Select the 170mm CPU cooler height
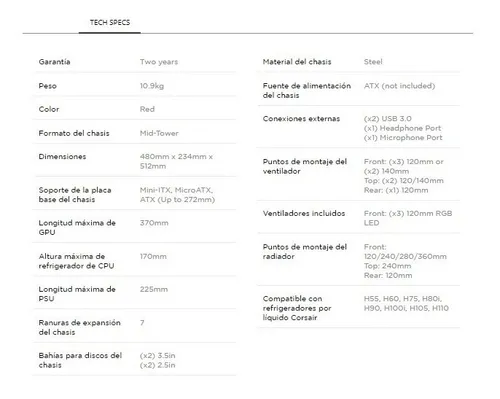 coord(153,256)
